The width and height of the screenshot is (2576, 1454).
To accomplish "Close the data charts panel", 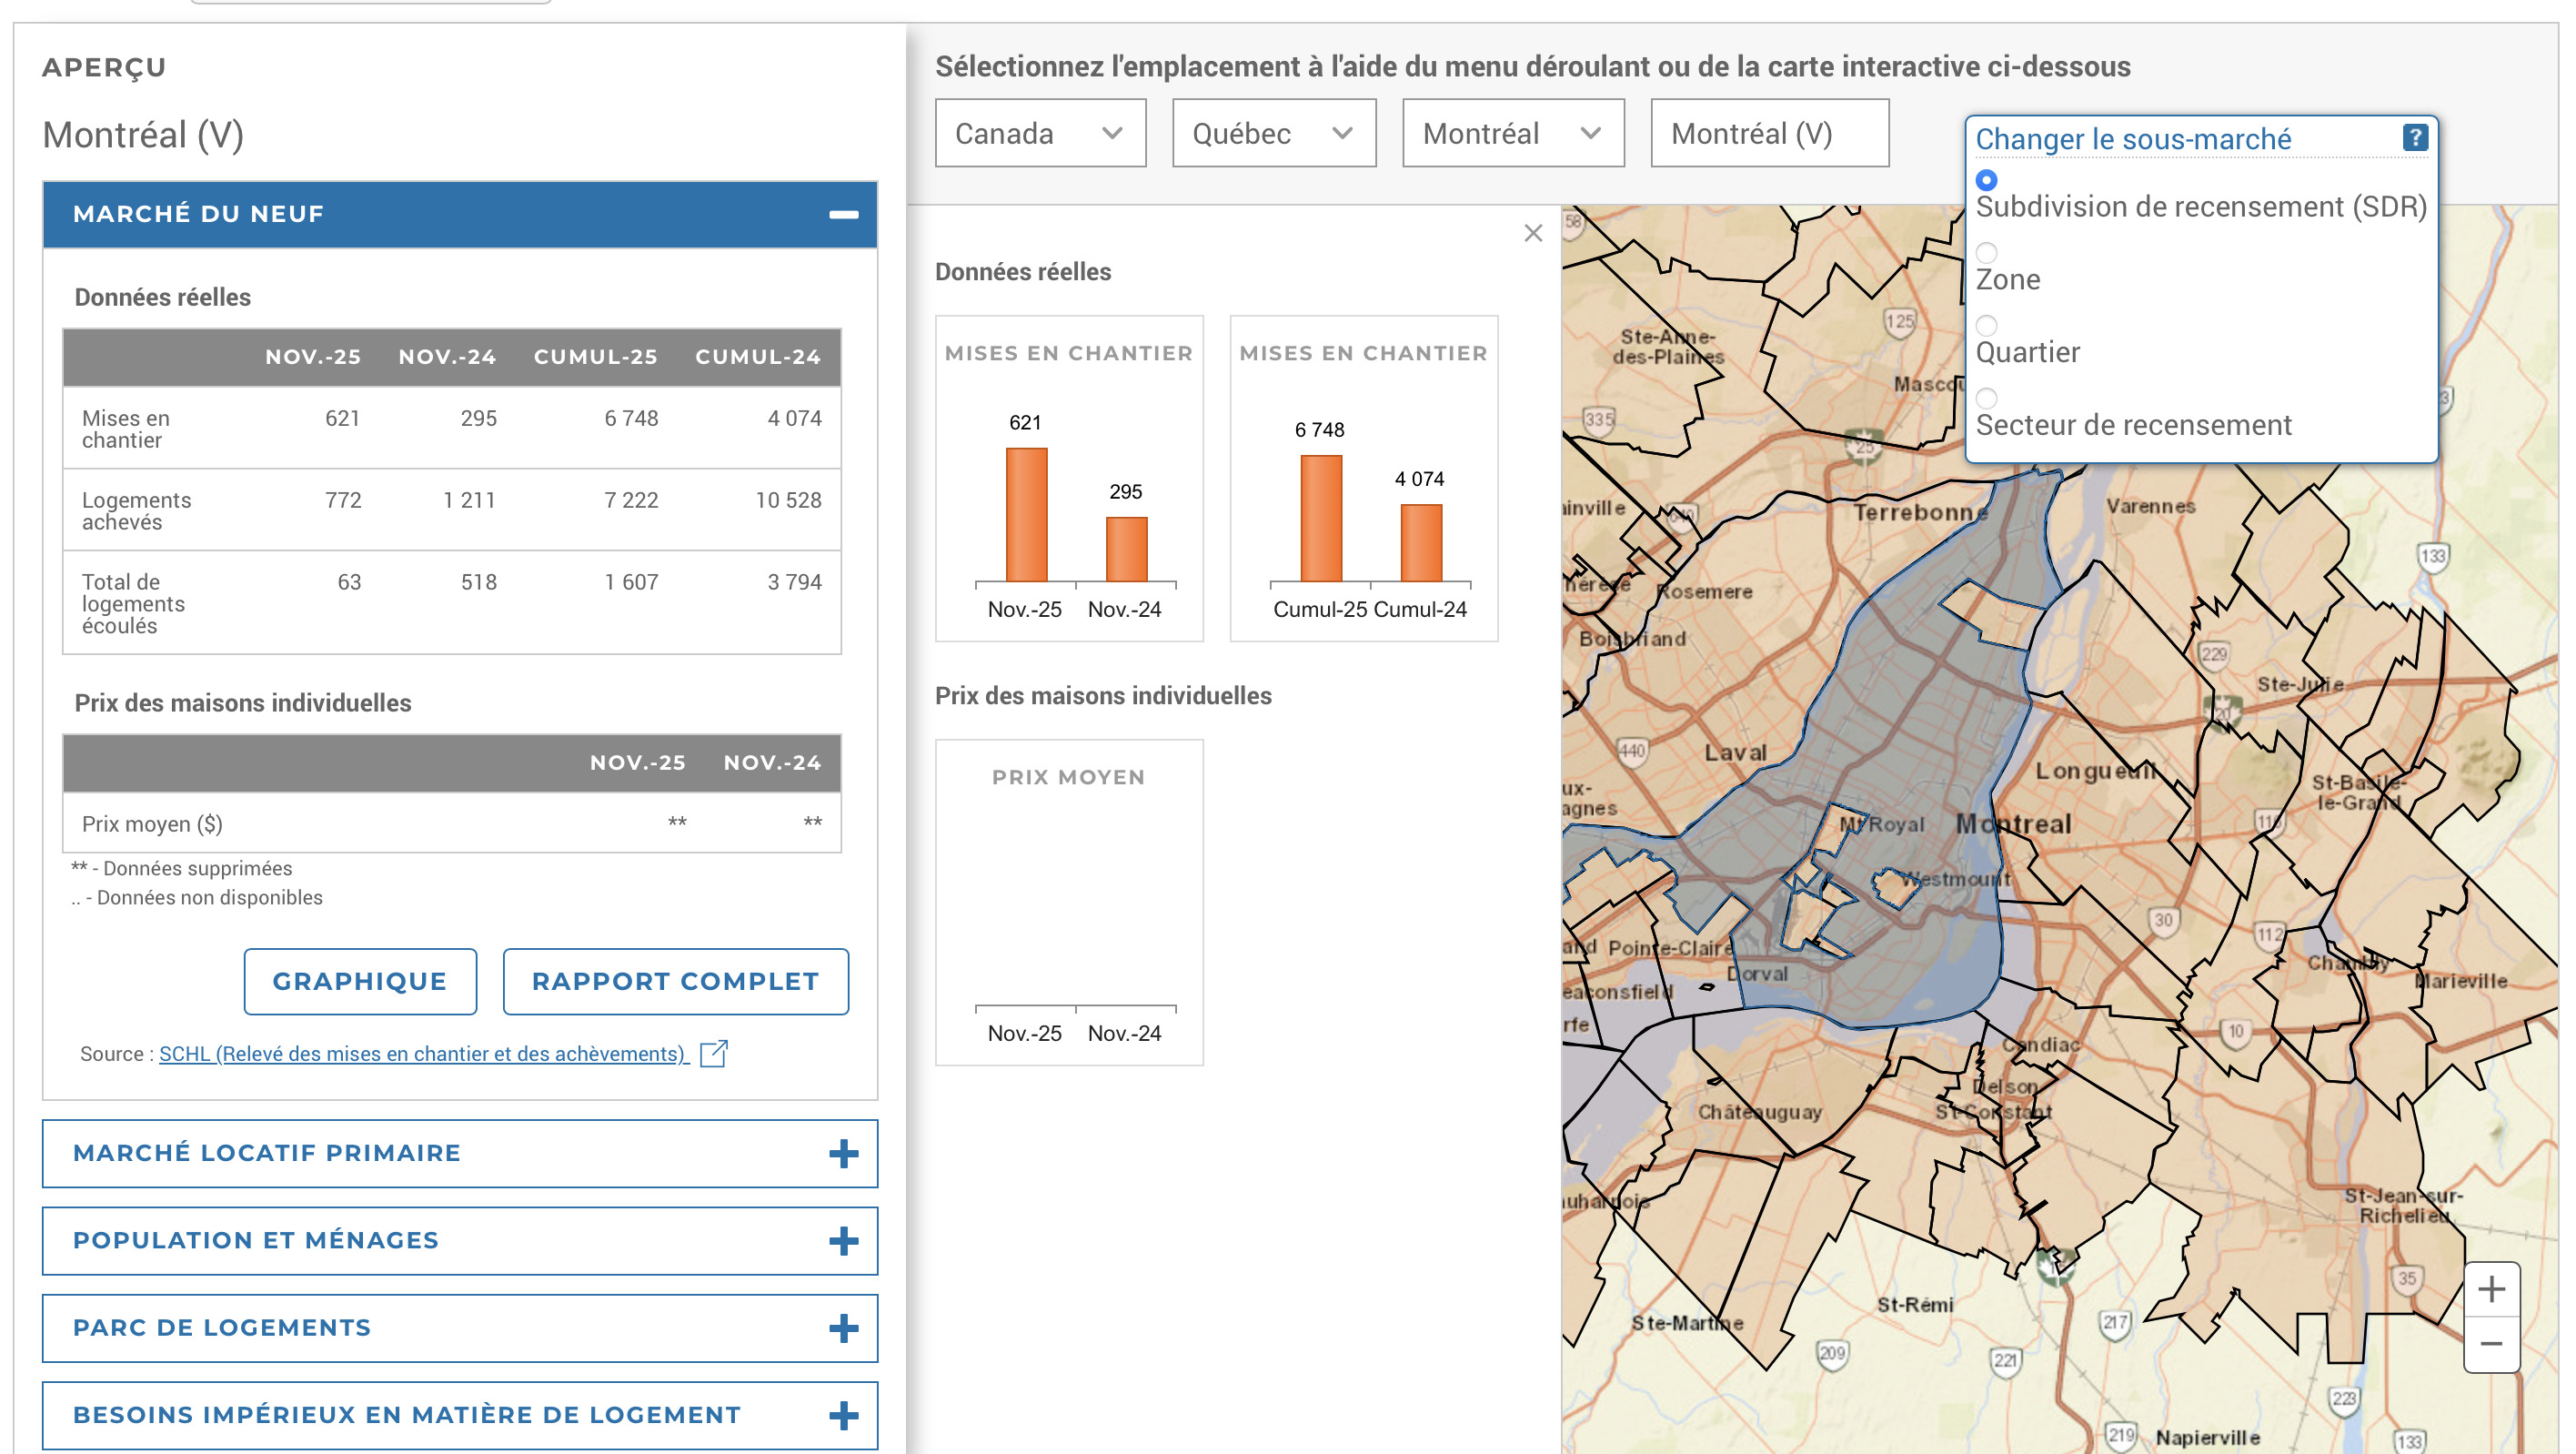I will 1533,233.
